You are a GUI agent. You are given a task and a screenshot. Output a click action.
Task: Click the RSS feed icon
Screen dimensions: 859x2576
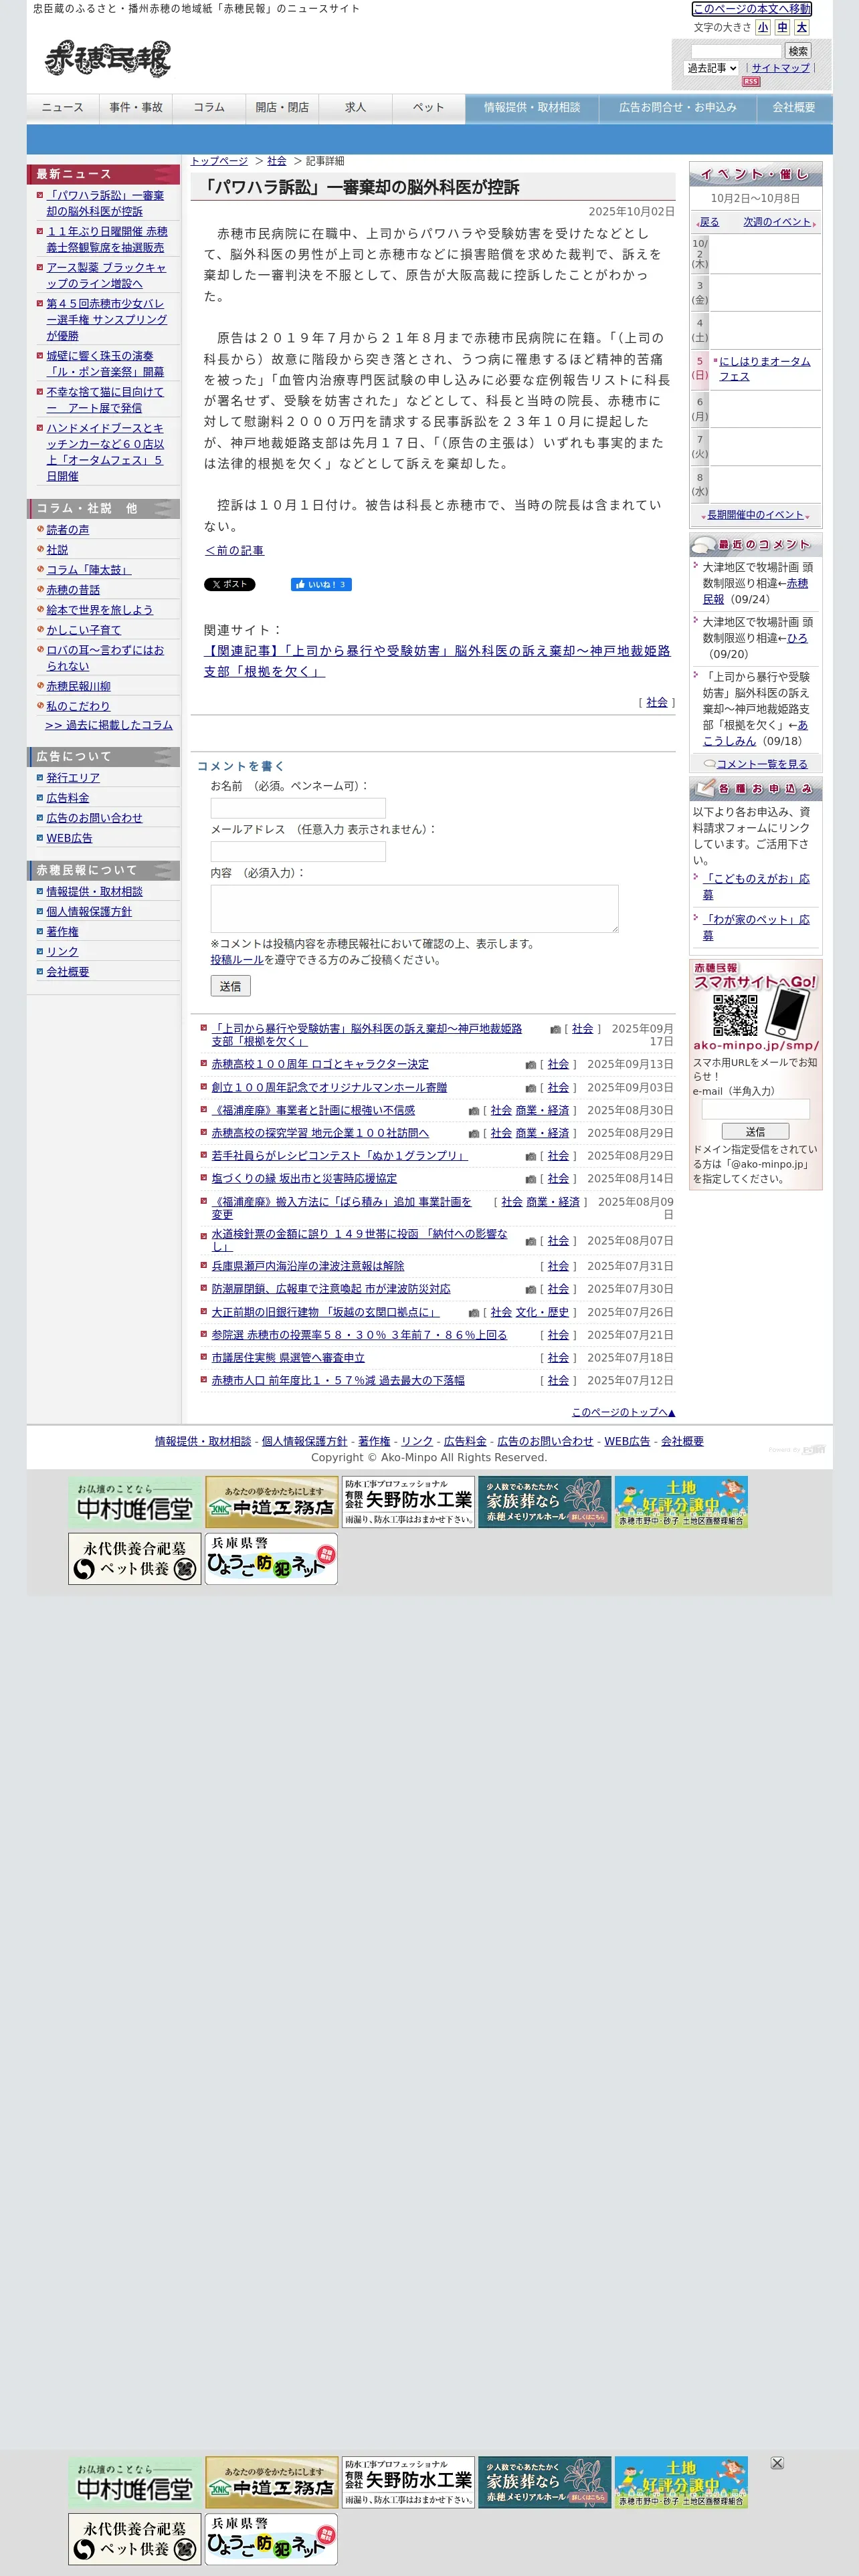click(751, 82)
